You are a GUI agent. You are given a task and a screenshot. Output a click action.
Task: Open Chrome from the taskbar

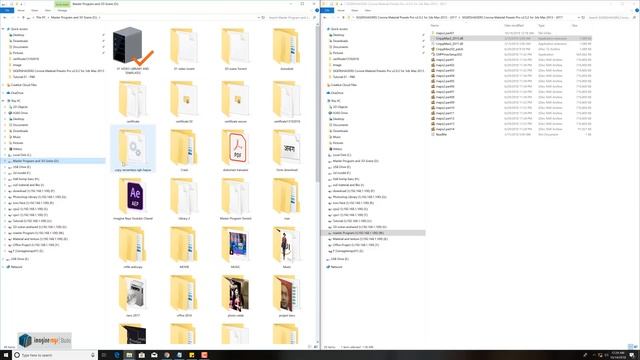pyautogui.click(x=167, y=355)
